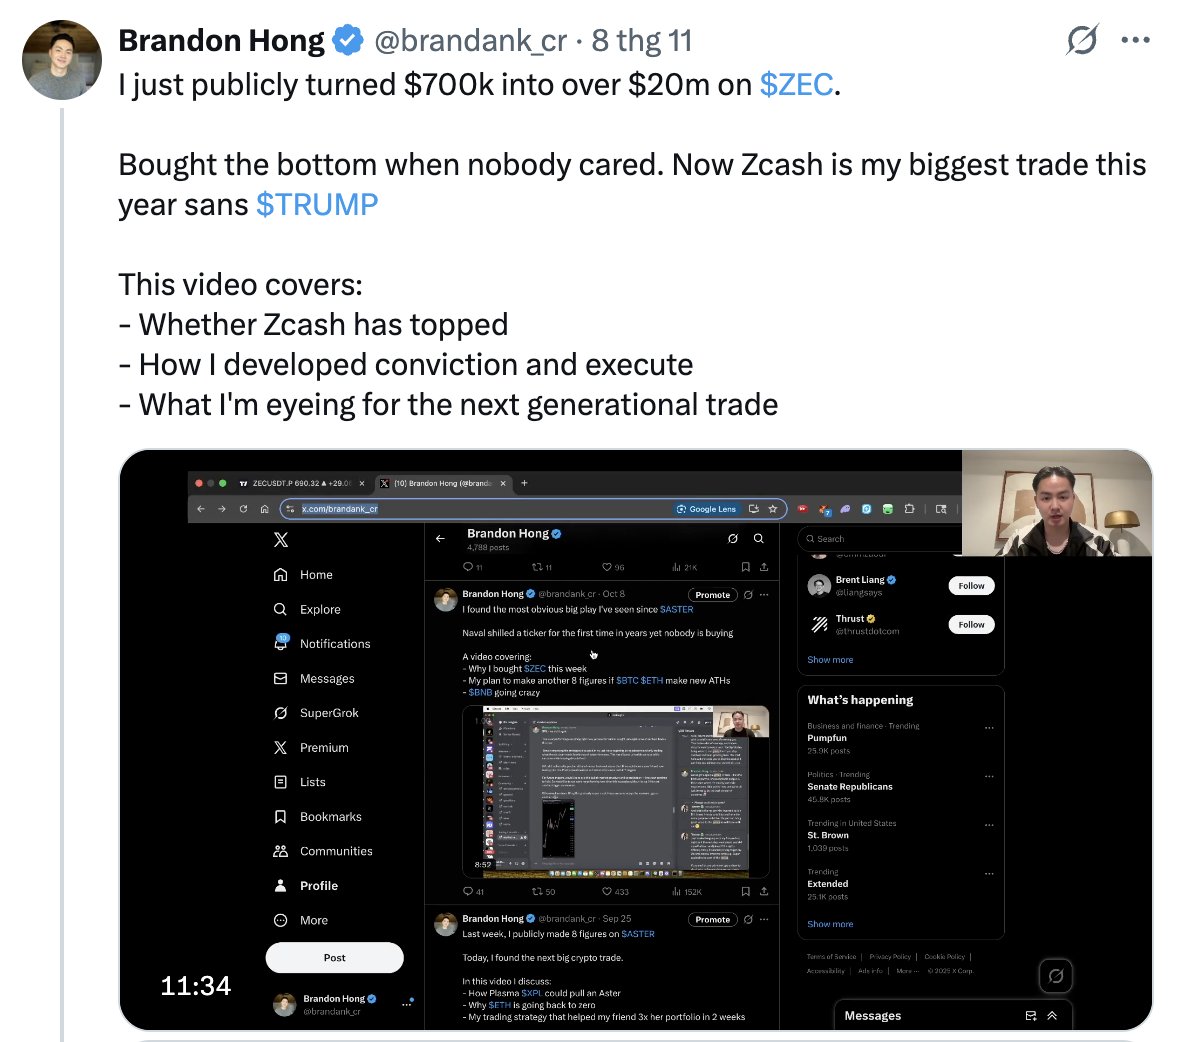Viewport: 1184px width, 1042px height.
Task: Click the blue verified badge beside Brandon Hong
Action: pos(347,41)
